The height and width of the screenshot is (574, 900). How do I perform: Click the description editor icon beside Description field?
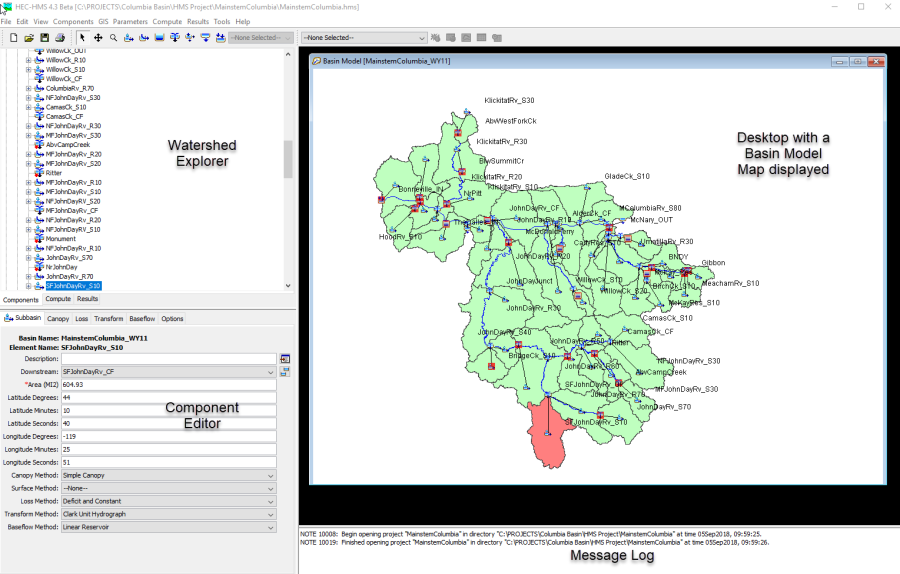click(x=285, y=358)
